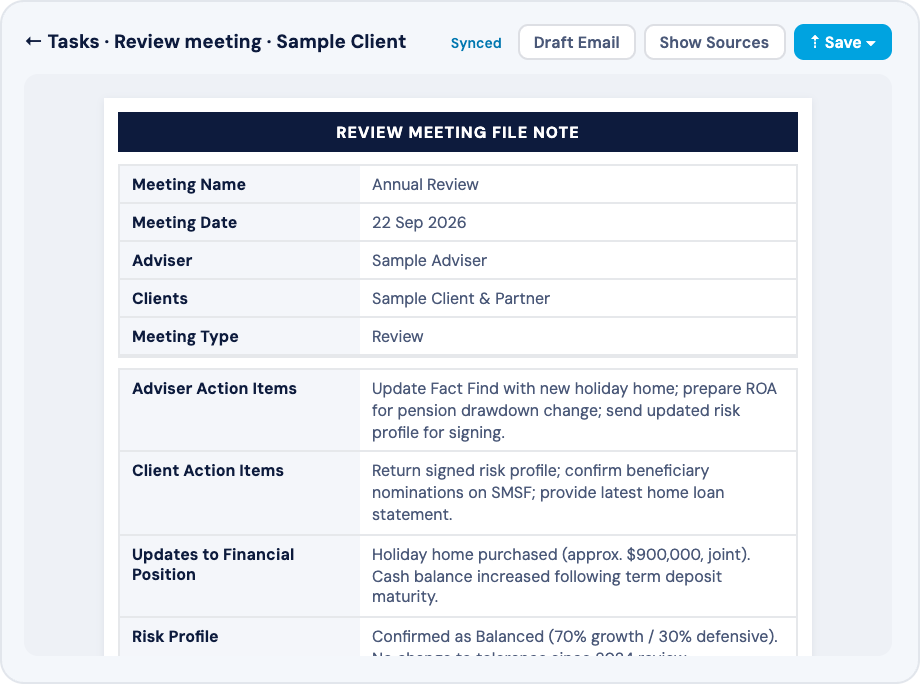Click the 'Update Fact Find' adviser action text
This screenshot has height=684, width=920.
574,410
